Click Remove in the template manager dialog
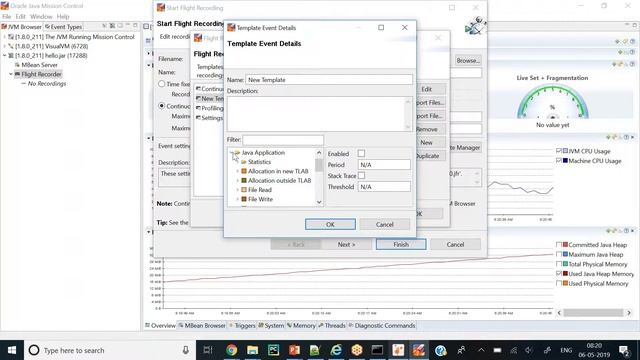Screen dimensions: 640x360 click(x=427, y=129)
